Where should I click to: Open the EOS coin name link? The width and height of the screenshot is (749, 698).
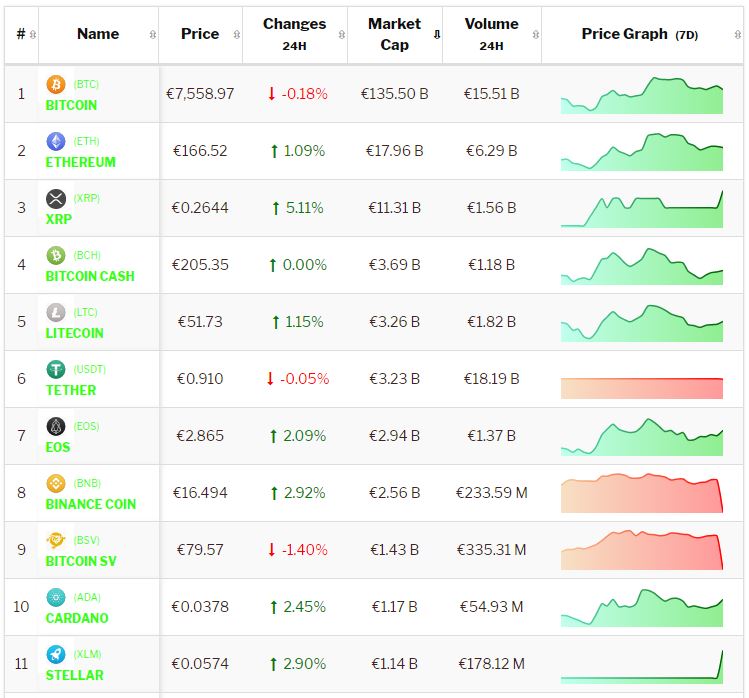click(x=58, y=447)
